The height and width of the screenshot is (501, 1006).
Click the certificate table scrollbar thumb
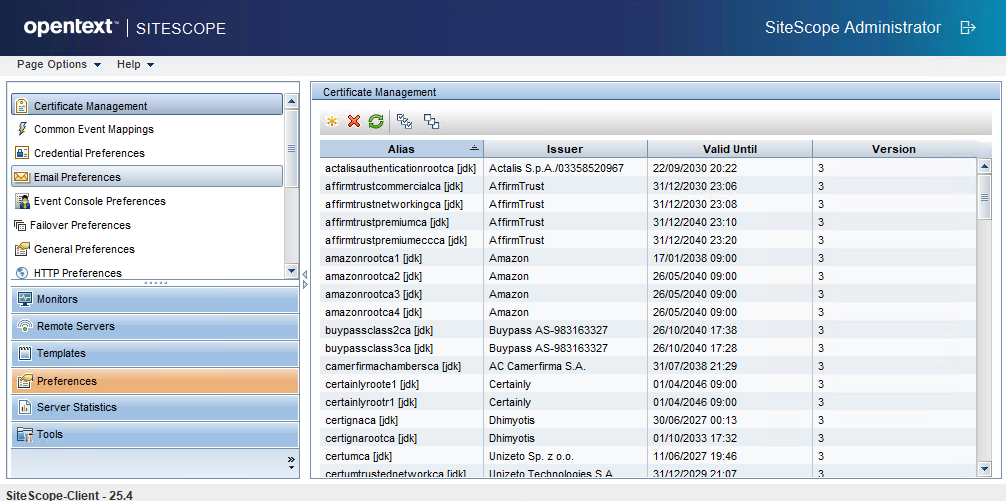point(985,197)
